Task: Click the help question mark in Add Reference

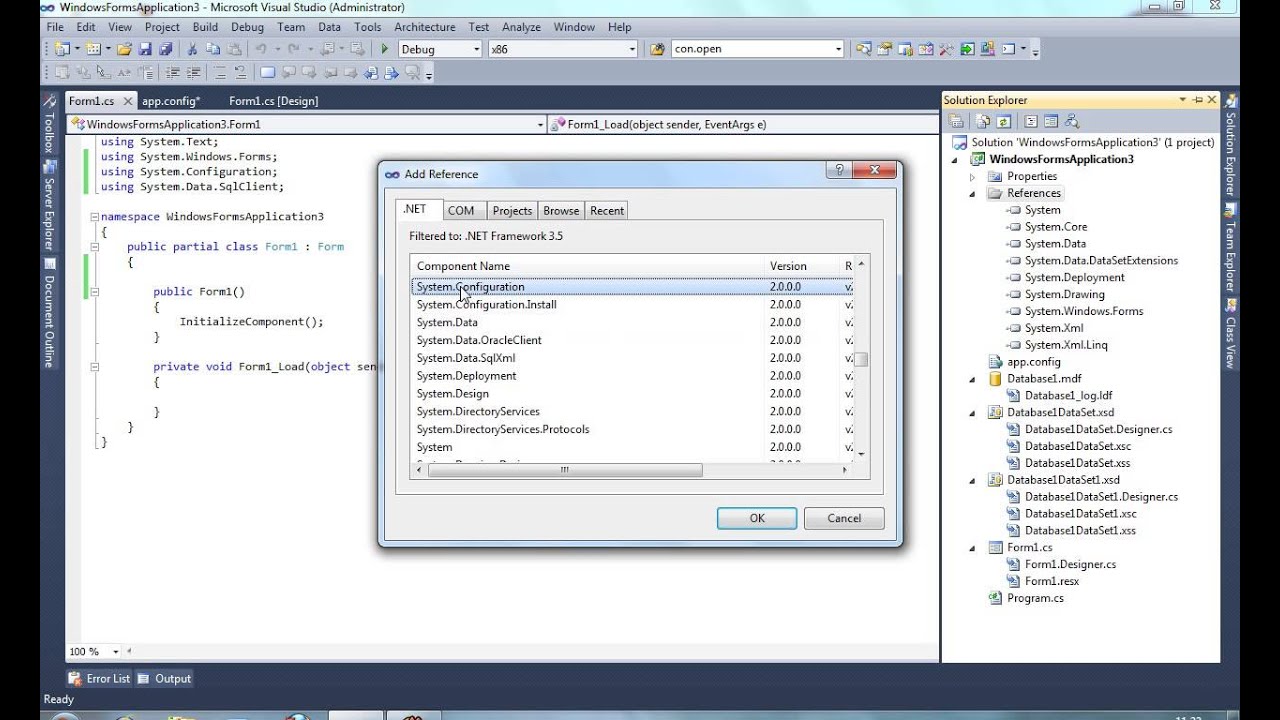Action: pyautogui.click(x=839, y=171)
